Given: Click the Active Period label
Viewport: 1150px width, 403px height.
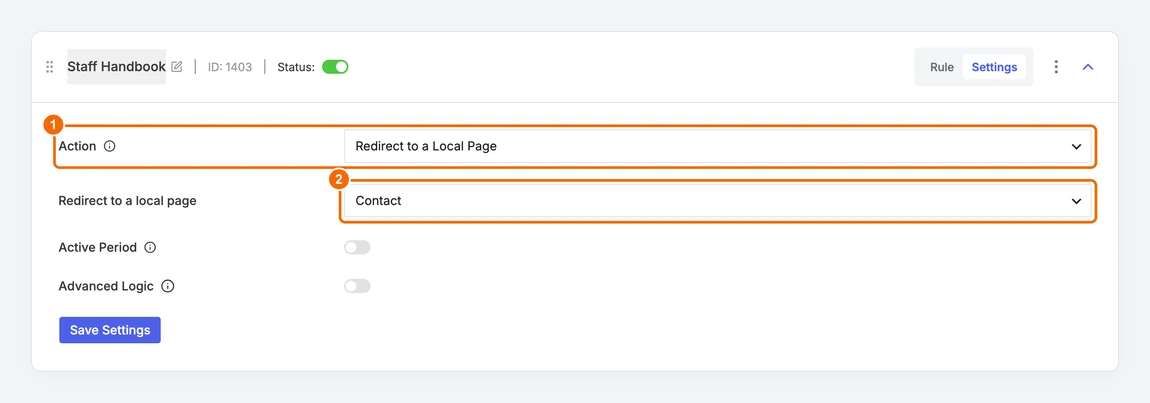Looking at the screenshot, I should (x=98, y=247).
